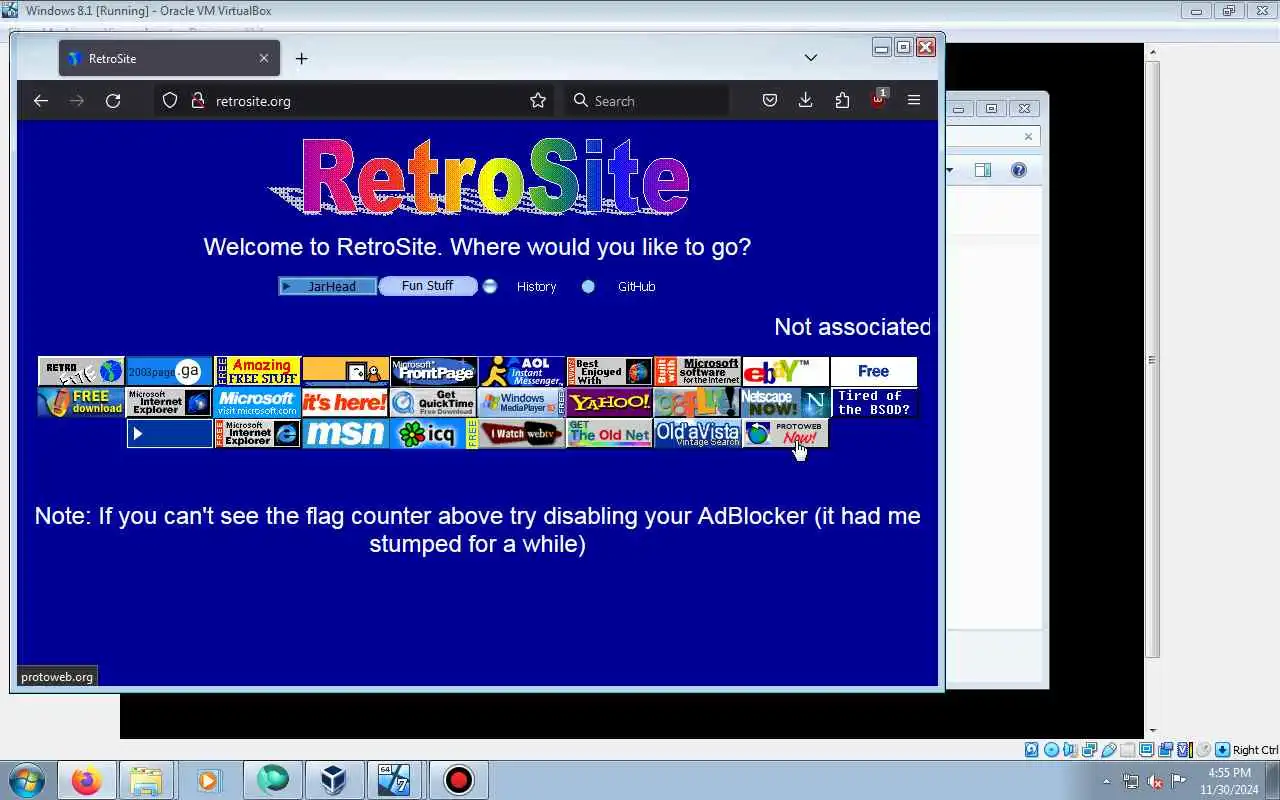Click the retrosite.org address bar
The width and height of the screenshot is (1280, 800).
[x=355, y=101]
